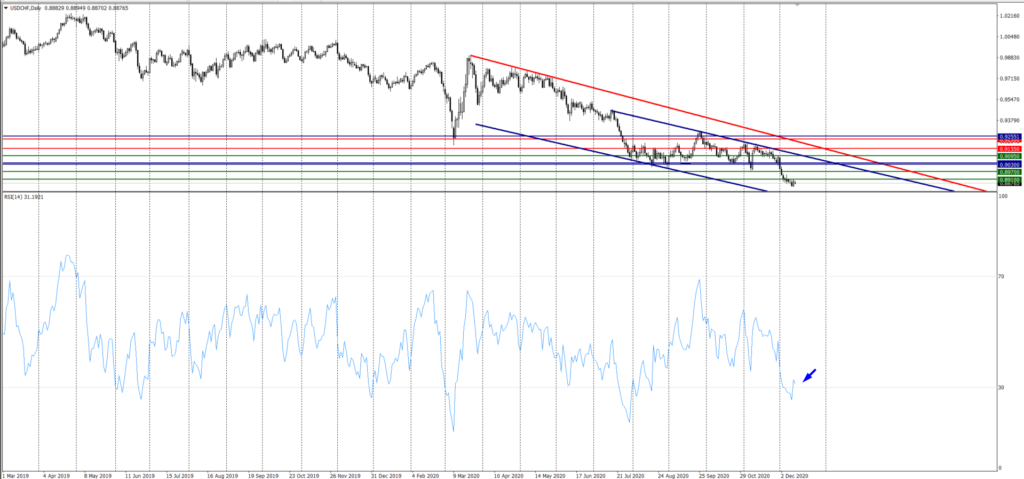This screenshot has width=1024, height=479.
Task: Select the green 0.90950 price level tag
Action: [1008, 156]
